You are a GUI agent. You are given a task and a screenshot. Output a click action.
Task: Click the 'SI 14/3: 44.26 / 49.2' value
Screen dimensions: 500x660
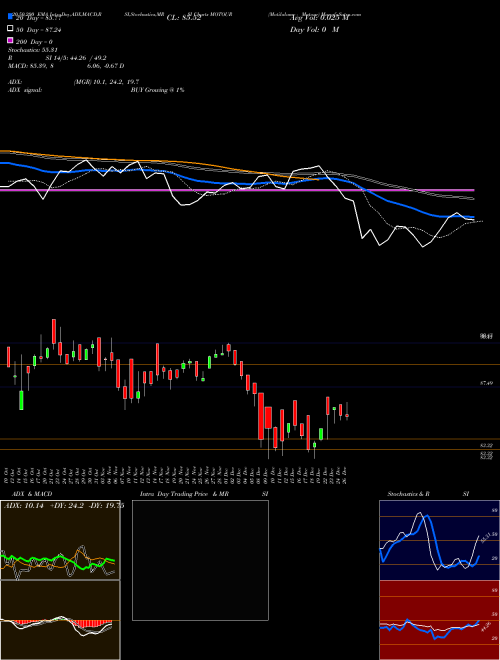[x=76, y=58]
